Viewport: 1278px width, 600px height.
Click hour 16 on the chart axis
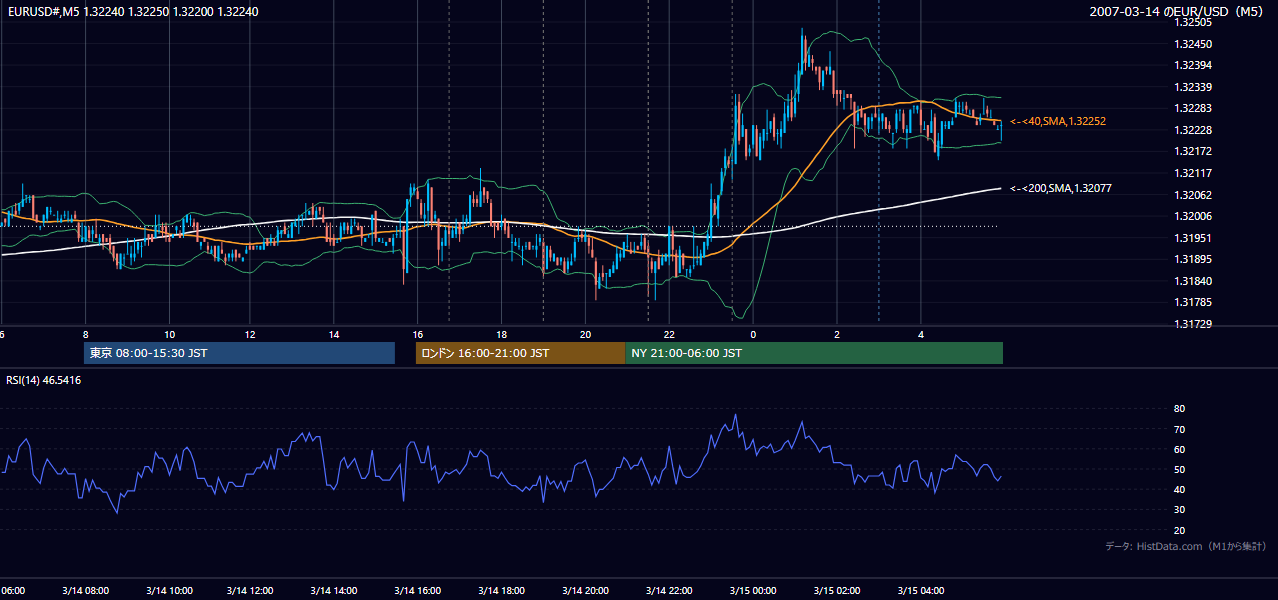click(x=418, y=334)
